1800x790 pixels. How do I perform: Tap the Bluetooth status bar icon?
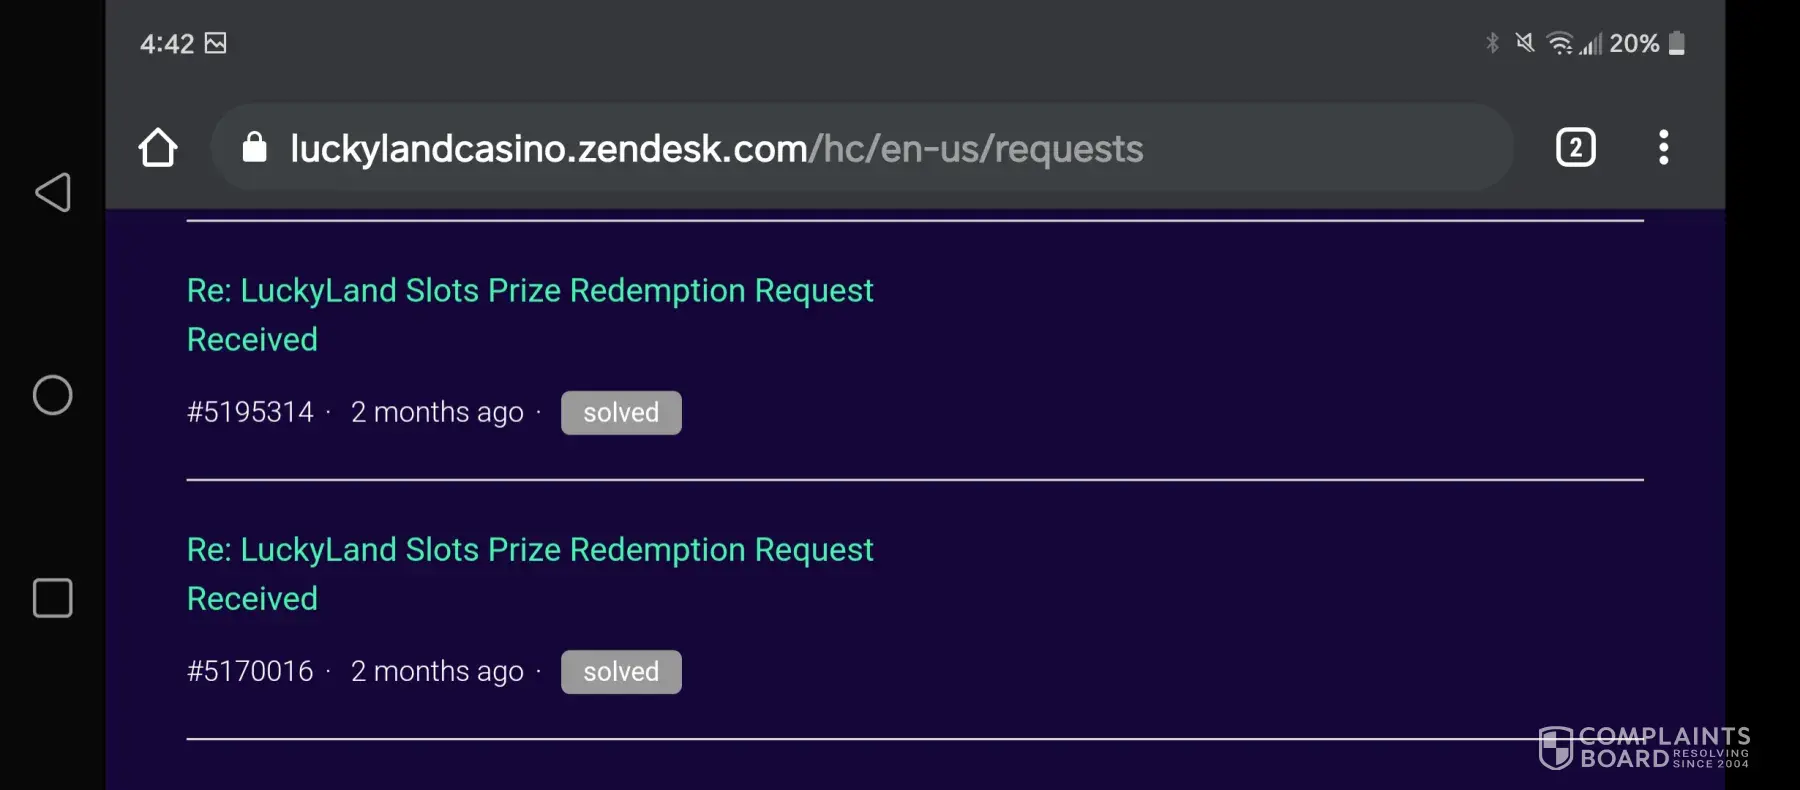1492,43
